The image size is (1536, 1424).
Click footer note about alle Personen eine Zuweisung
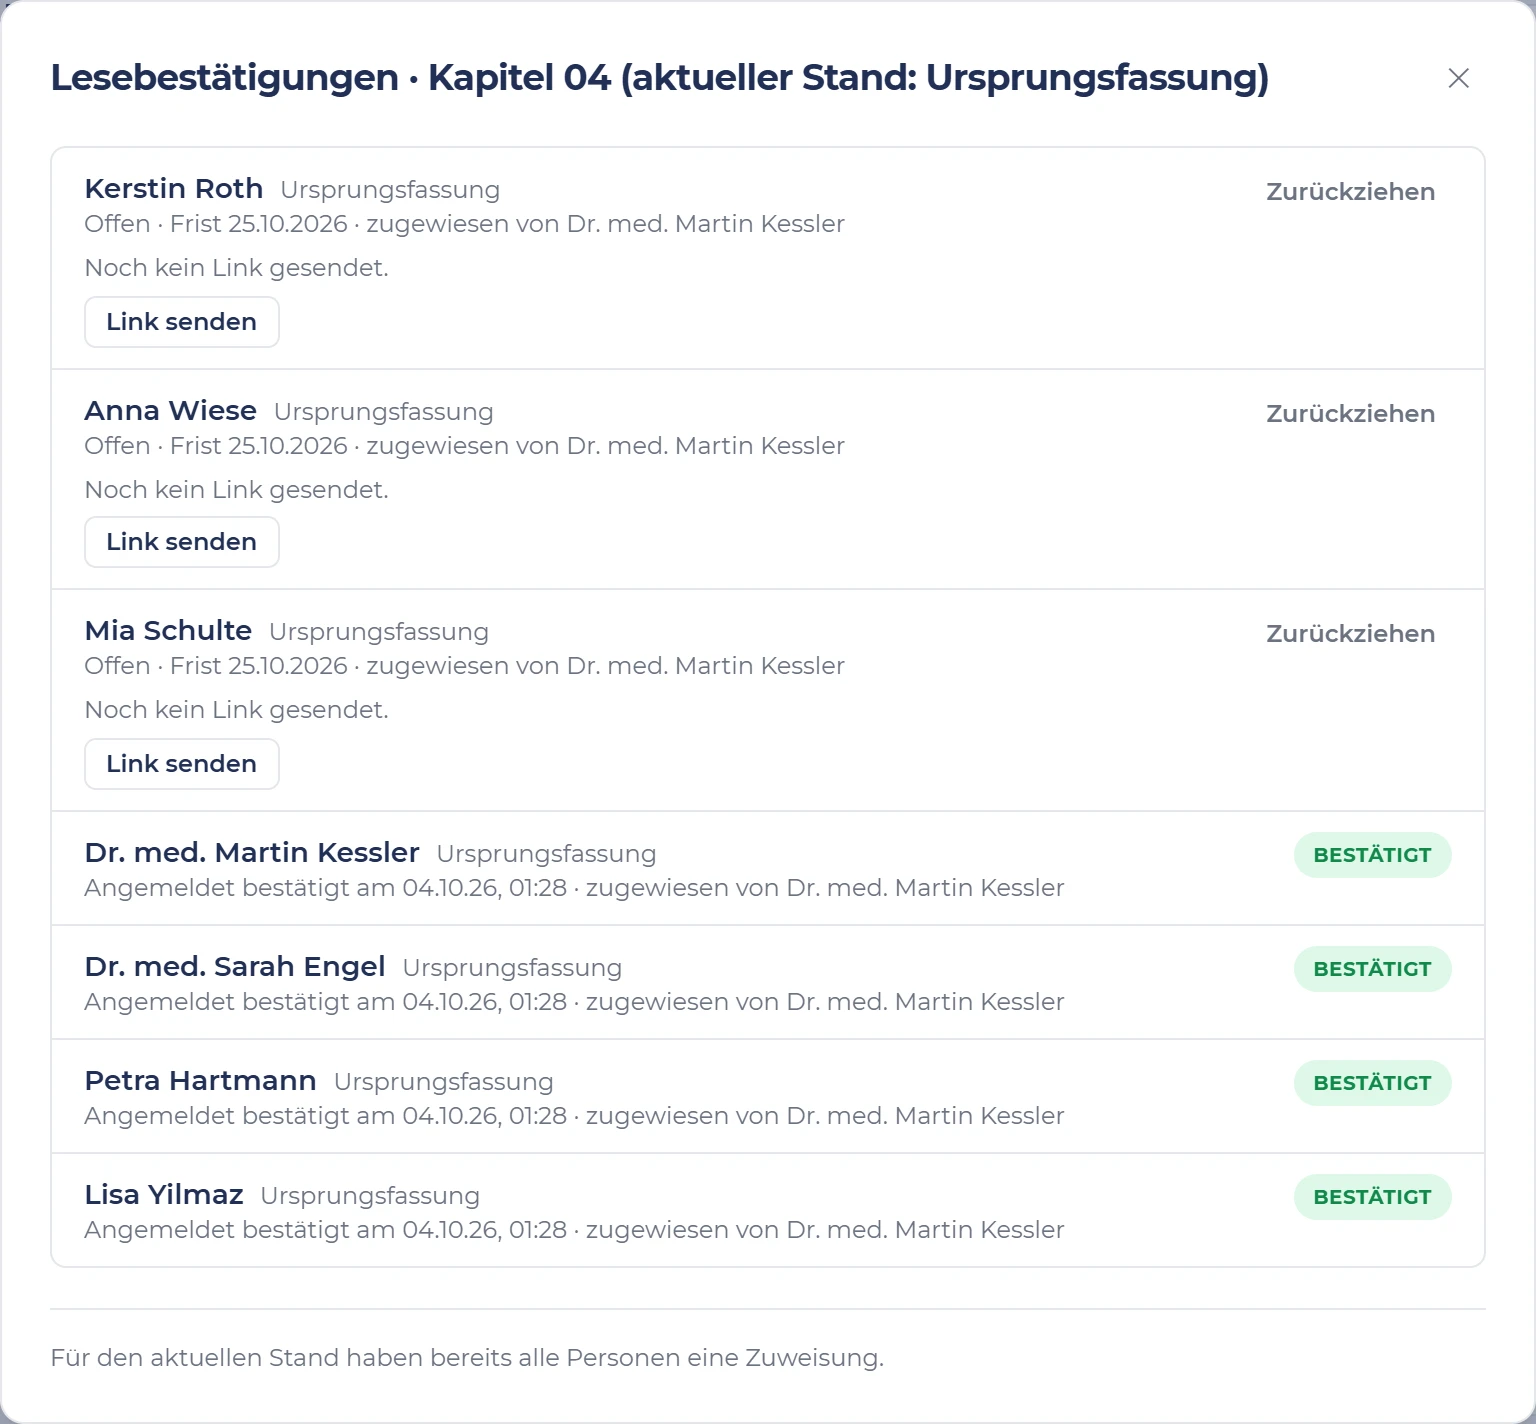tap(467, 1358)
